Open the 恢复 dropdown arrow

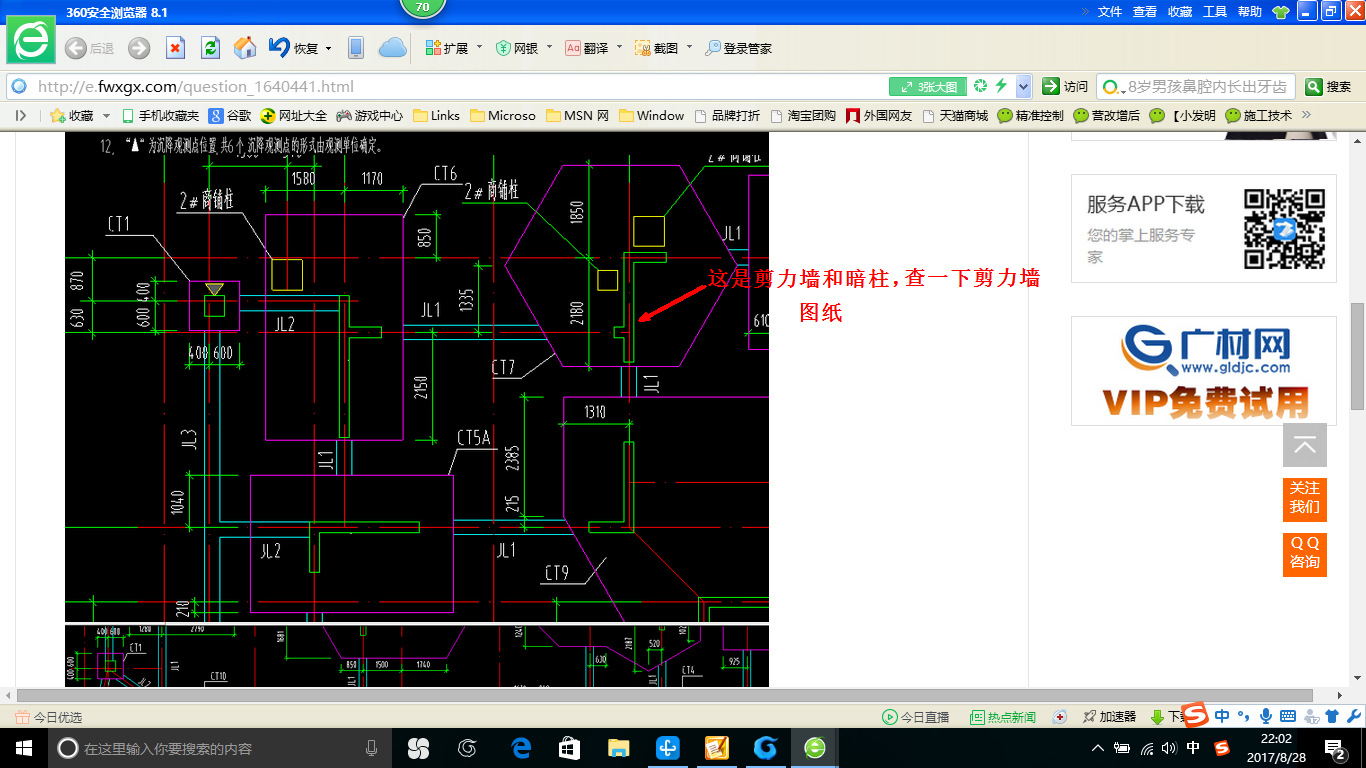[x=328, y=48]
